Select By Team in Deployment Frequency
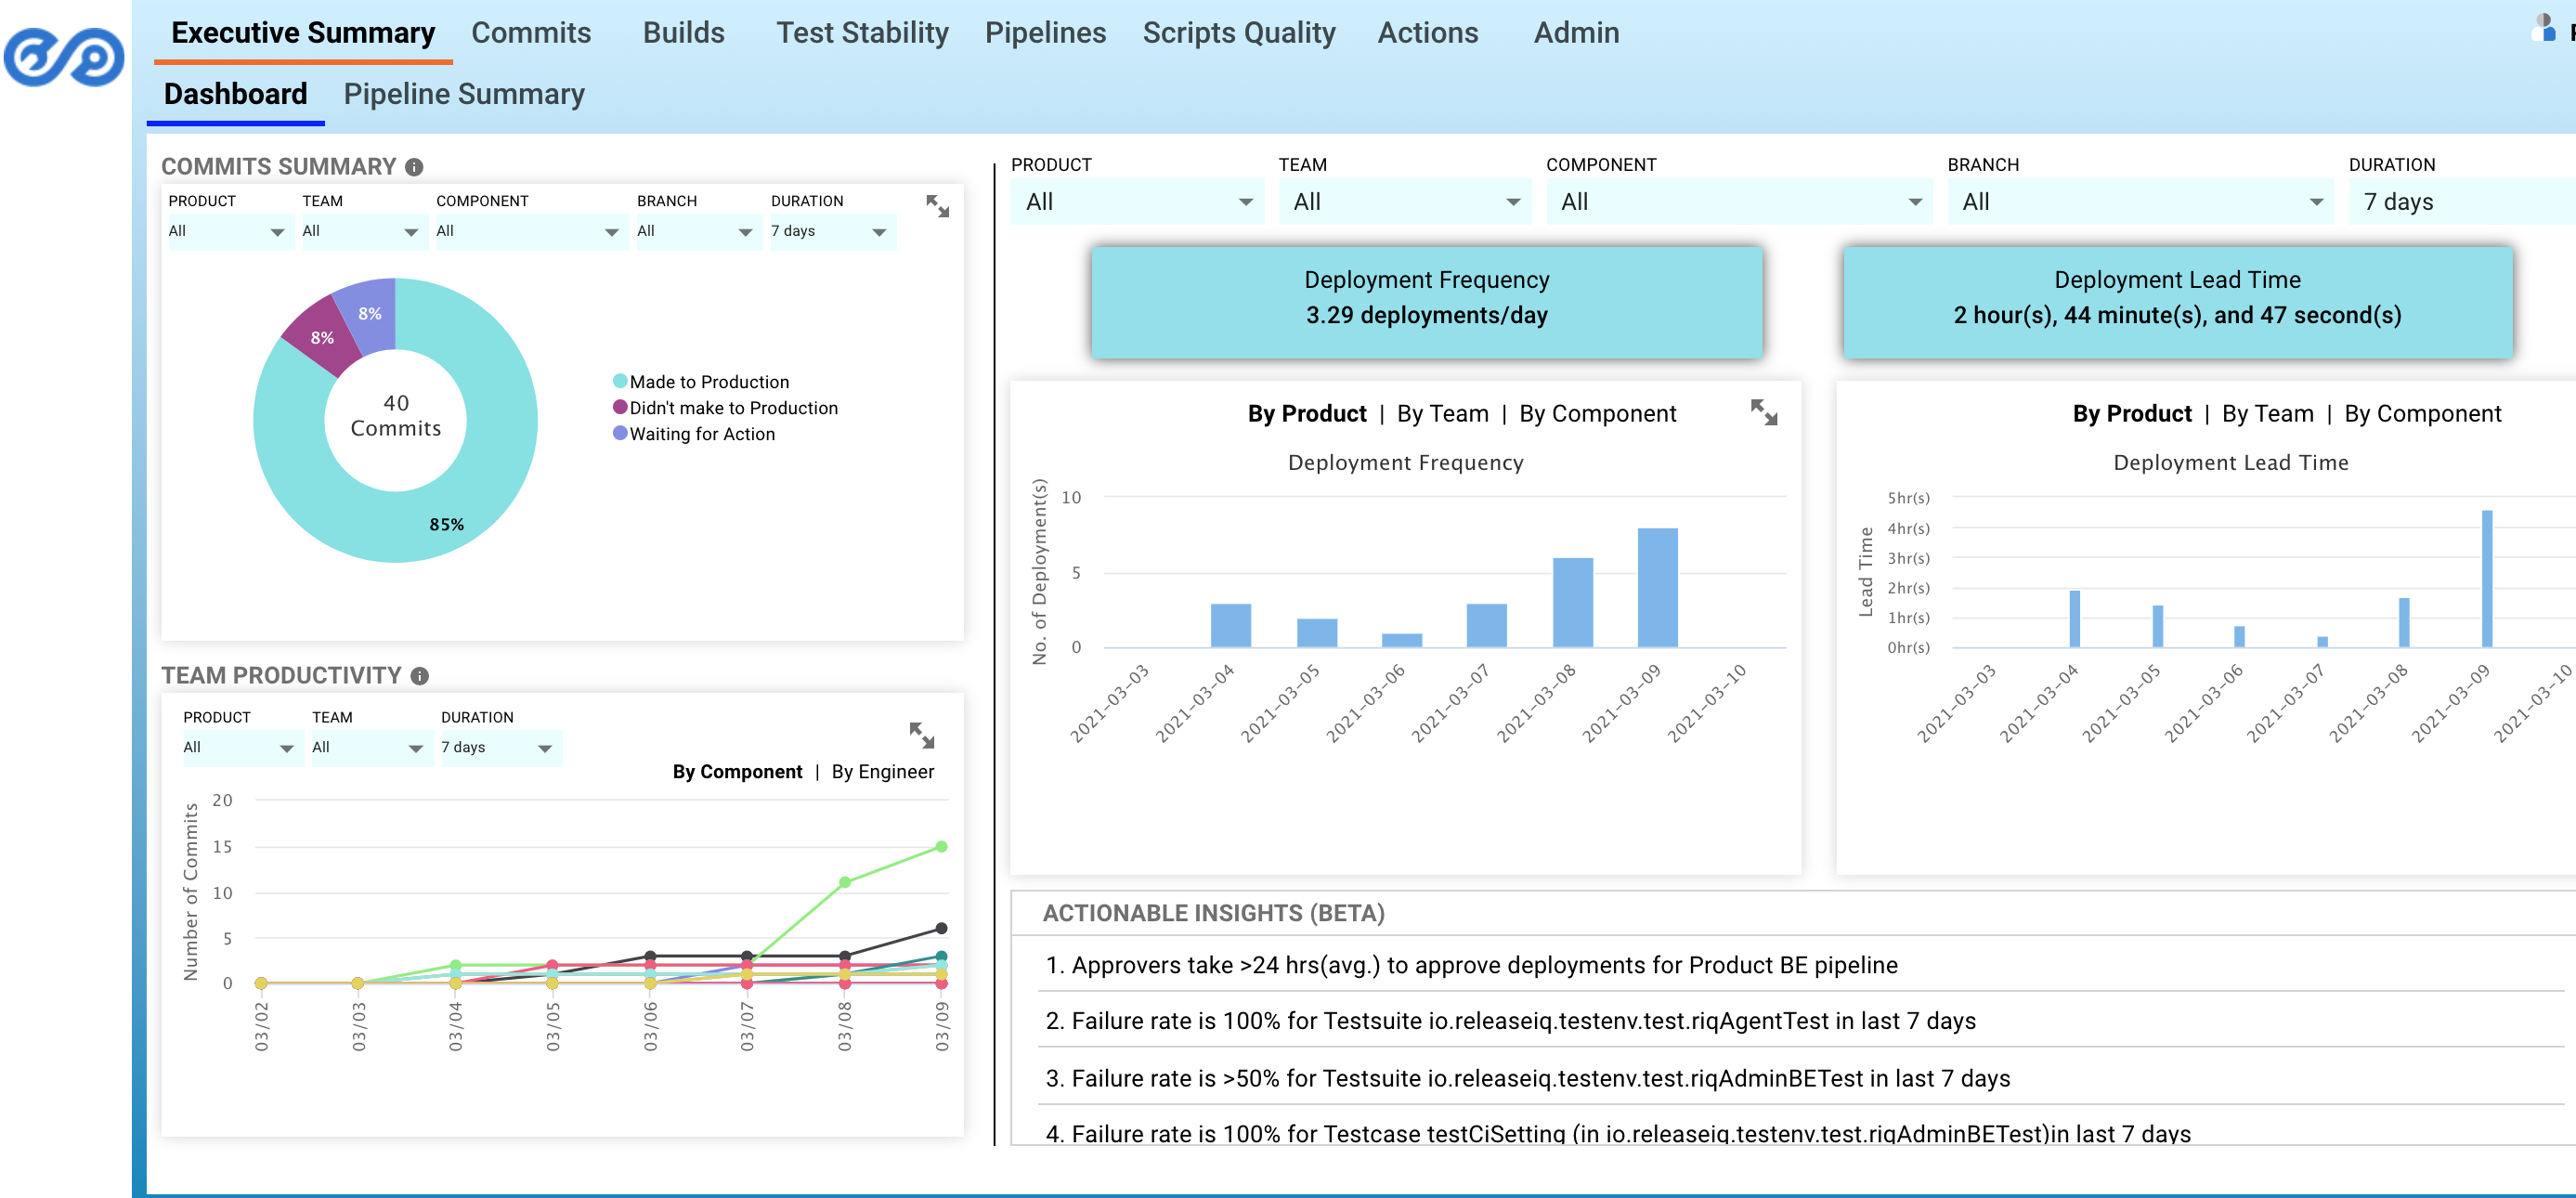2576x1198 pixels. [x=1442, y=414]
